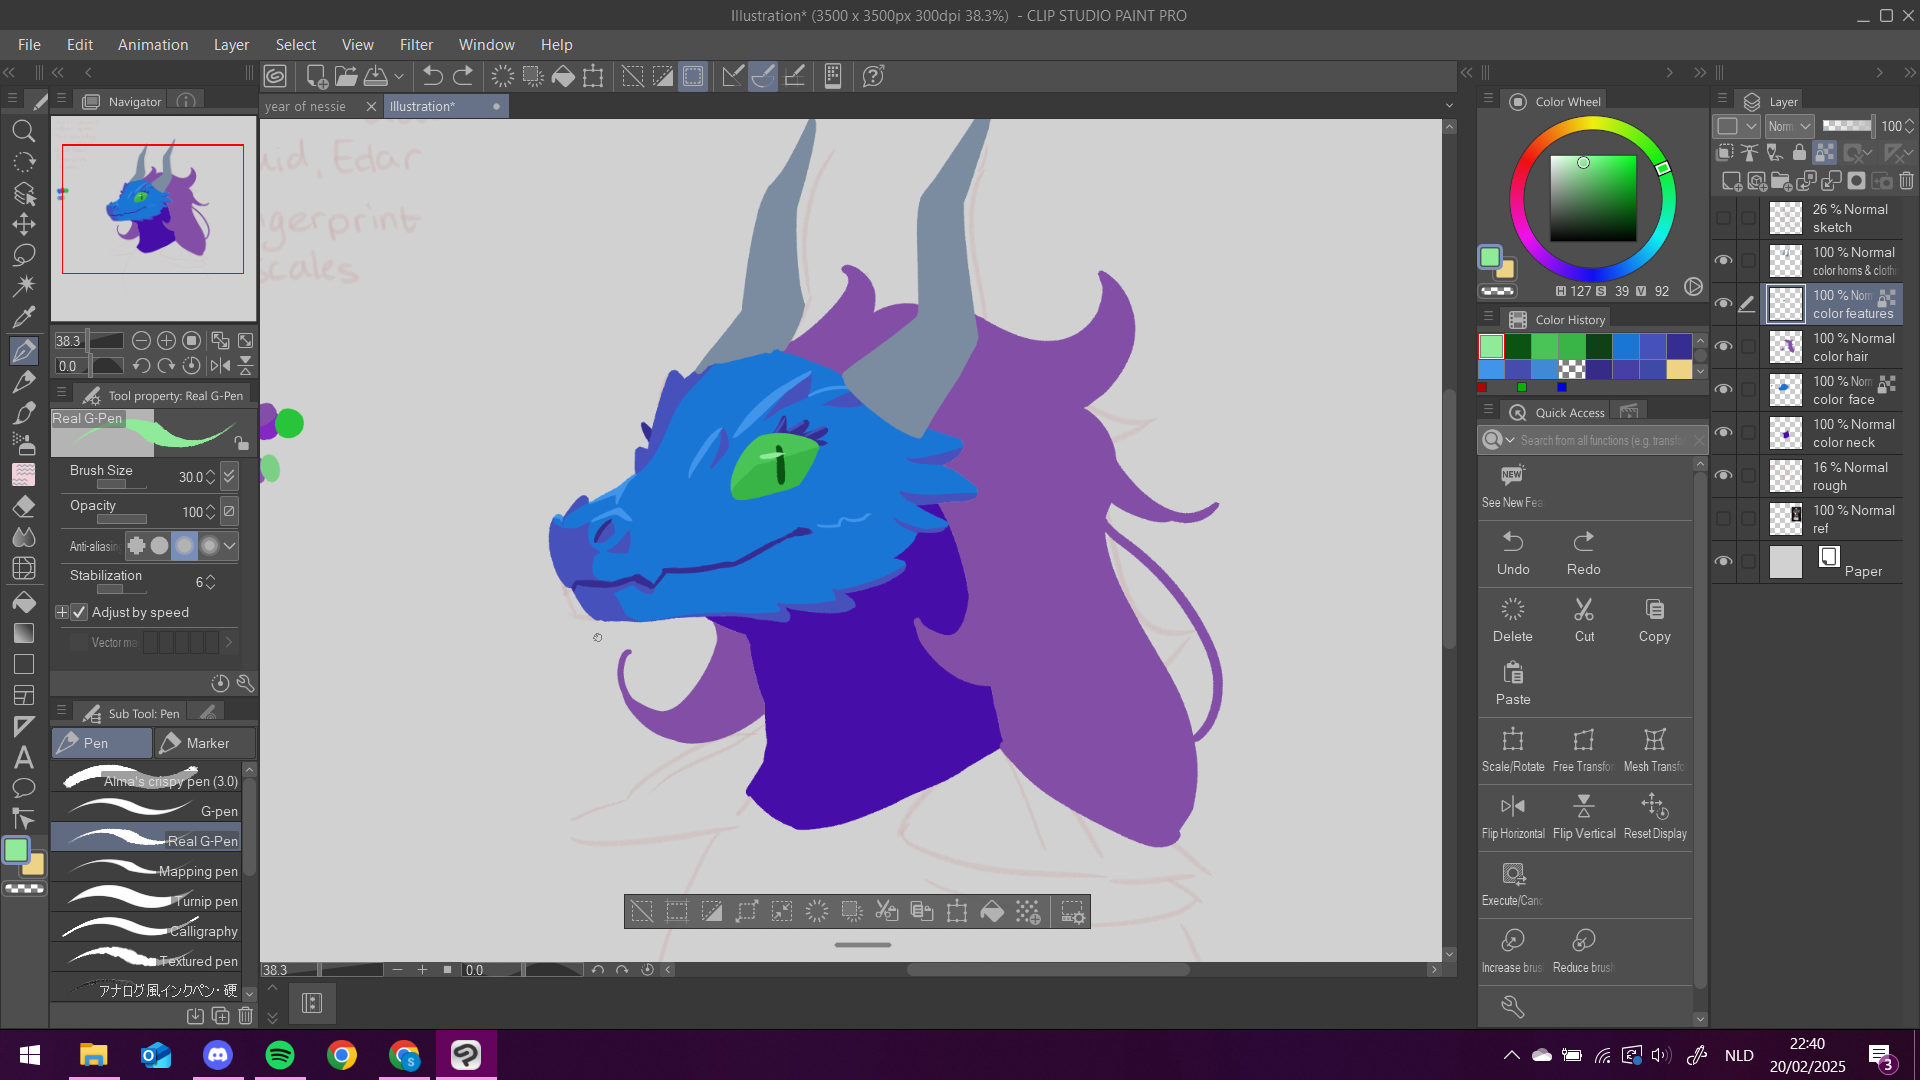Click the Save toolbar icon
1920x1080 pixels.
pyautogui.click(x=376, y=76)
